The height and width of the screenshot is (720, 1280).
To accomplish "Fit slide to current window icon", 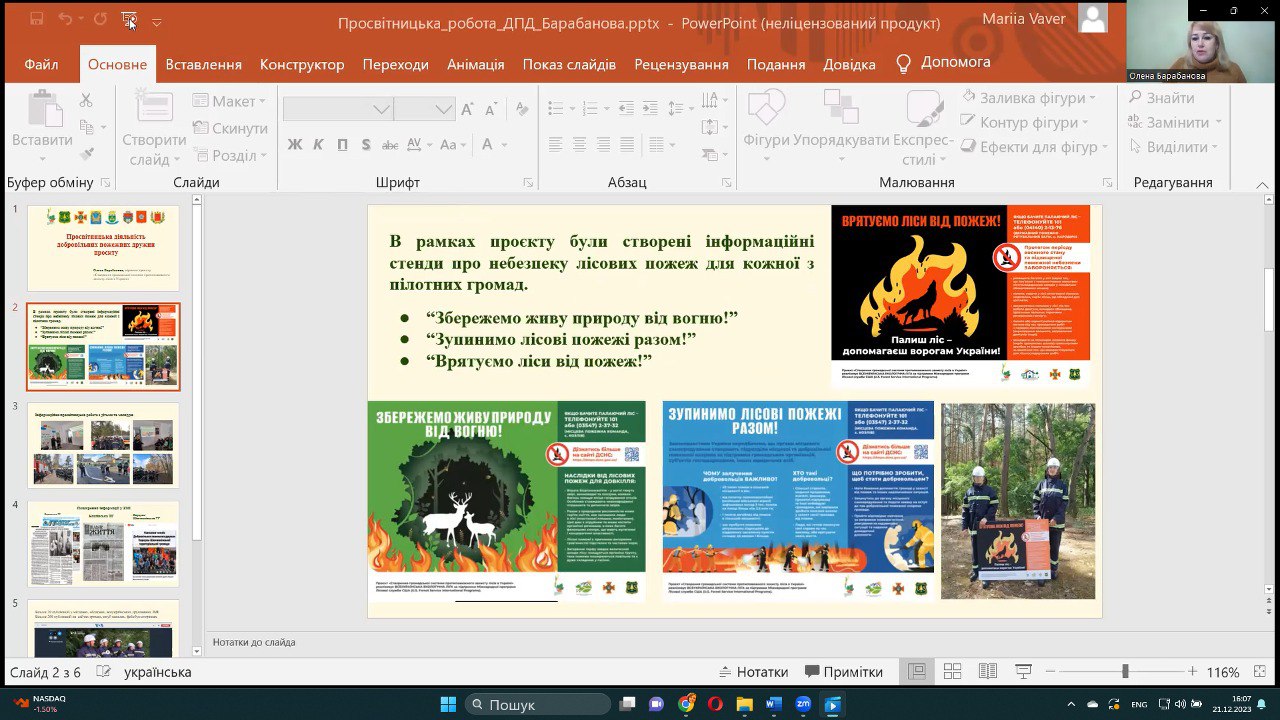I will pos(1259,672).
